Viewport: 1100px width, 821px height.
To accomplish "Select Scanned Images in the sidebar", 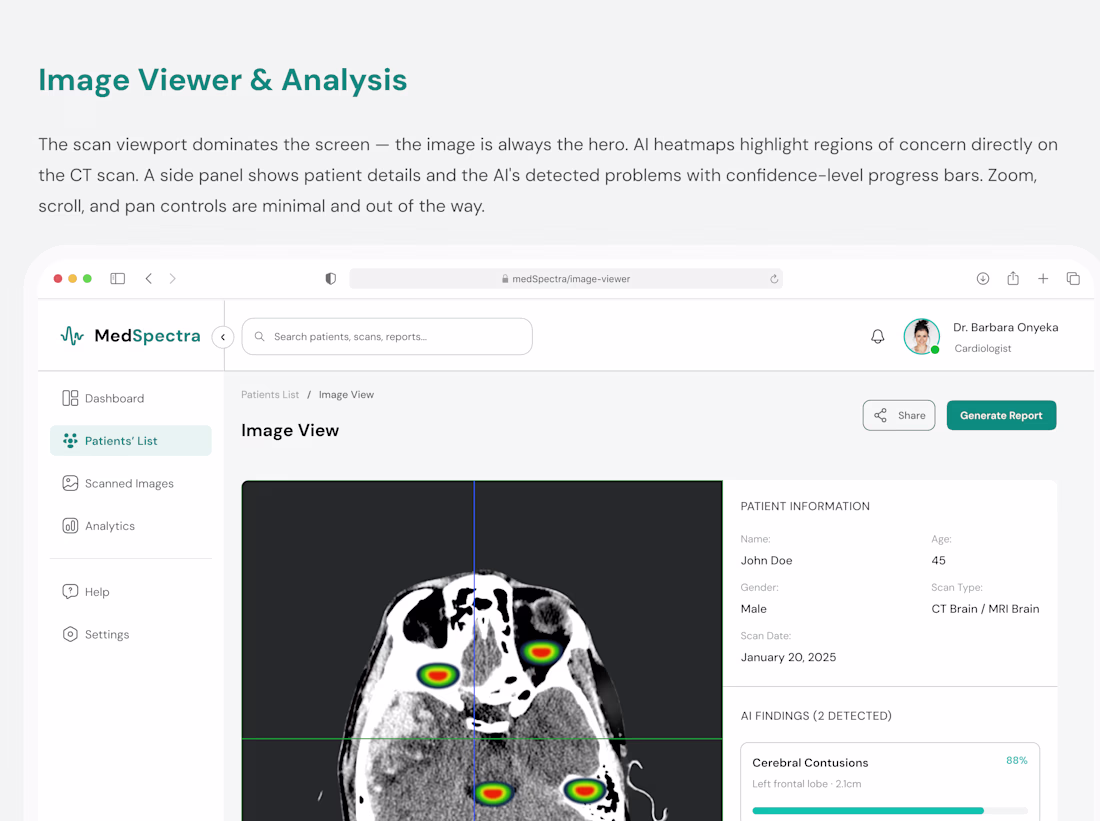I will (129, 483).
